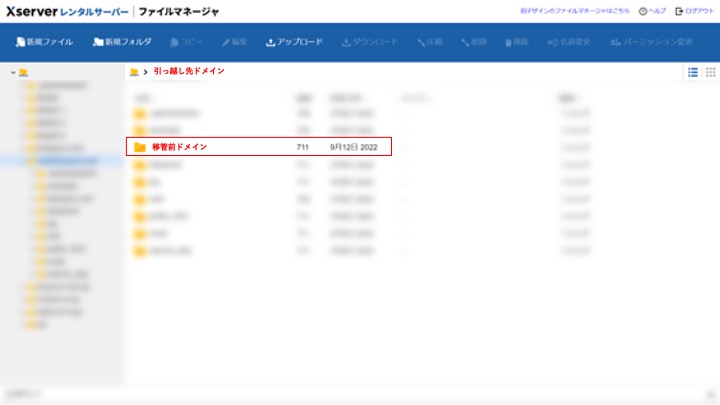720x405 pixels.
Task: Click the 編集 edit toolbar button
Action: [235, 42]
